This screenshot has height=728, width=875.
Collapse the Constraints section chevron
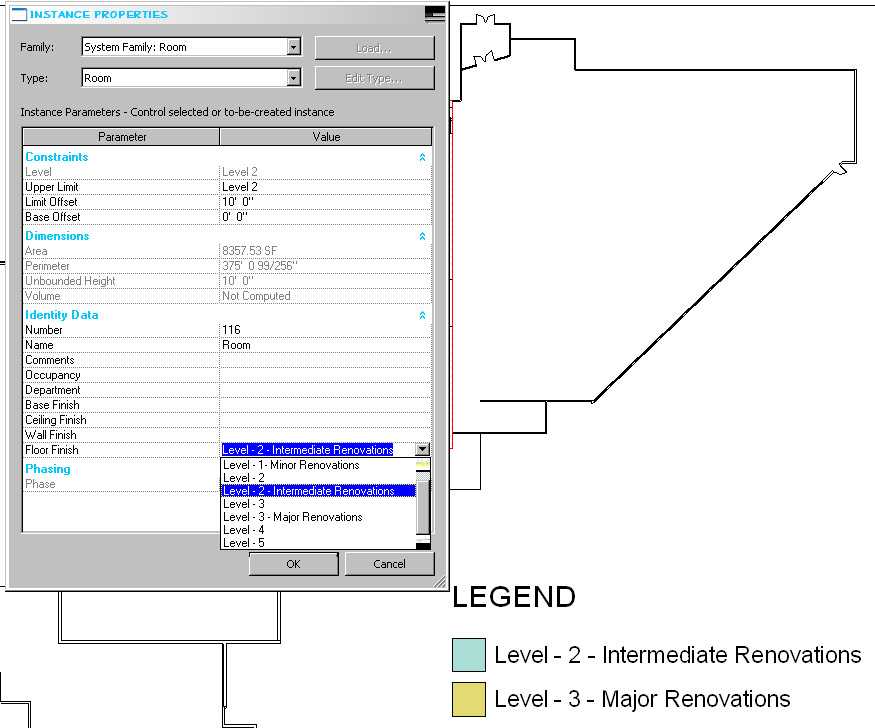[x=422, y=157]
